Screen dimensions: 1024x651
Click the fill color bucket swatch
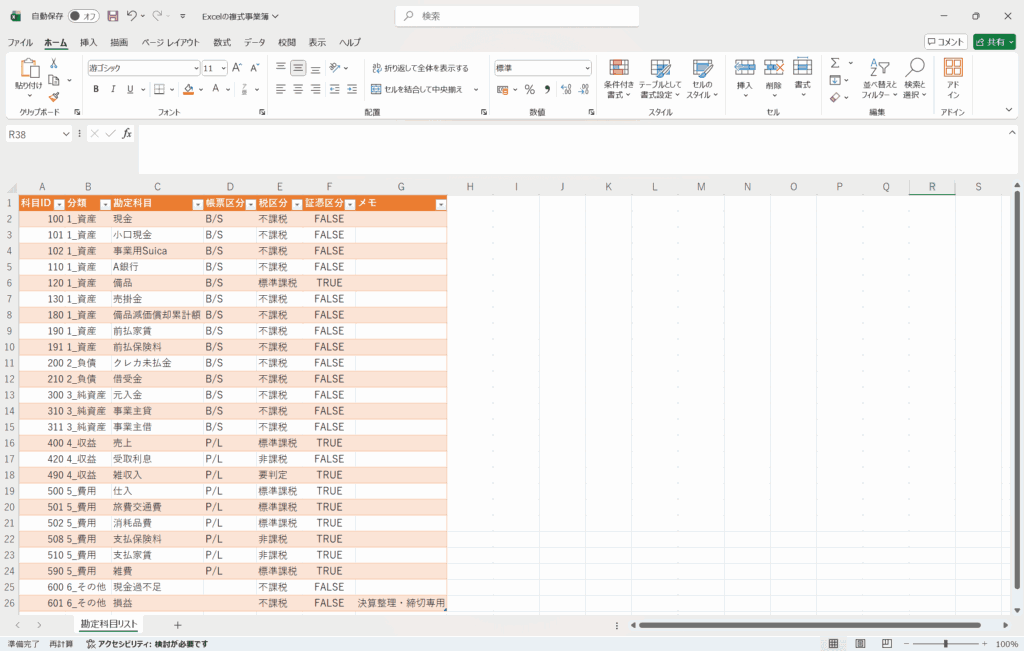tap(187, 89)
